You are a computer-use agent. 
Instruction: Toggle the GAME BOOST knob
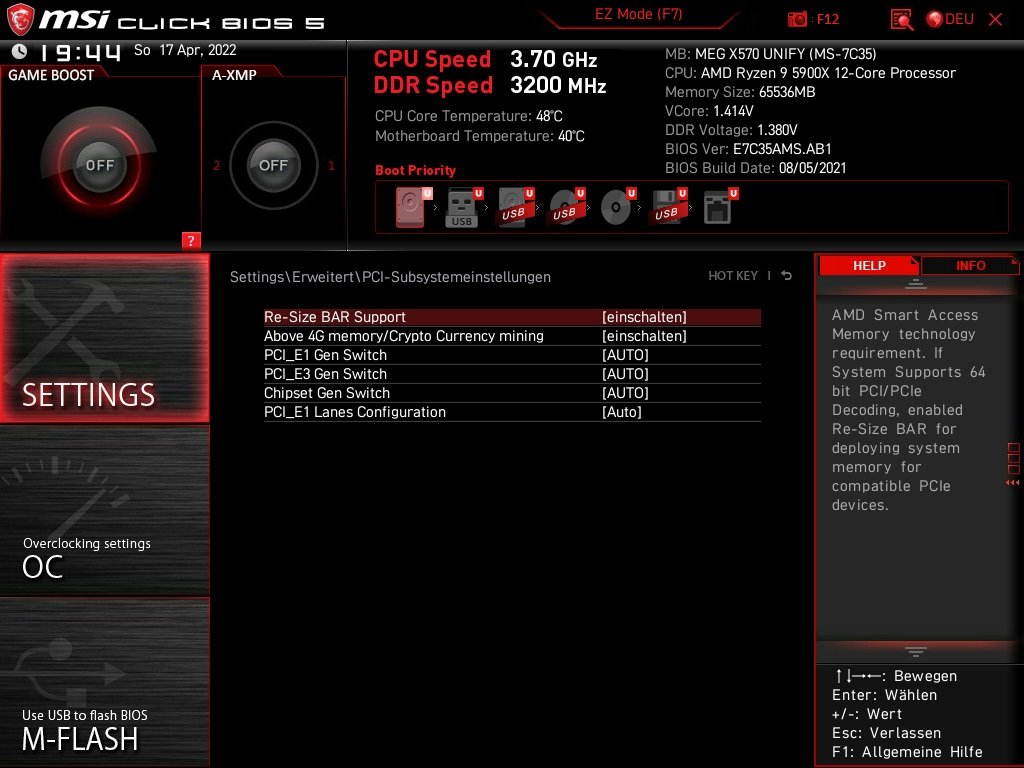coord(99,165)
